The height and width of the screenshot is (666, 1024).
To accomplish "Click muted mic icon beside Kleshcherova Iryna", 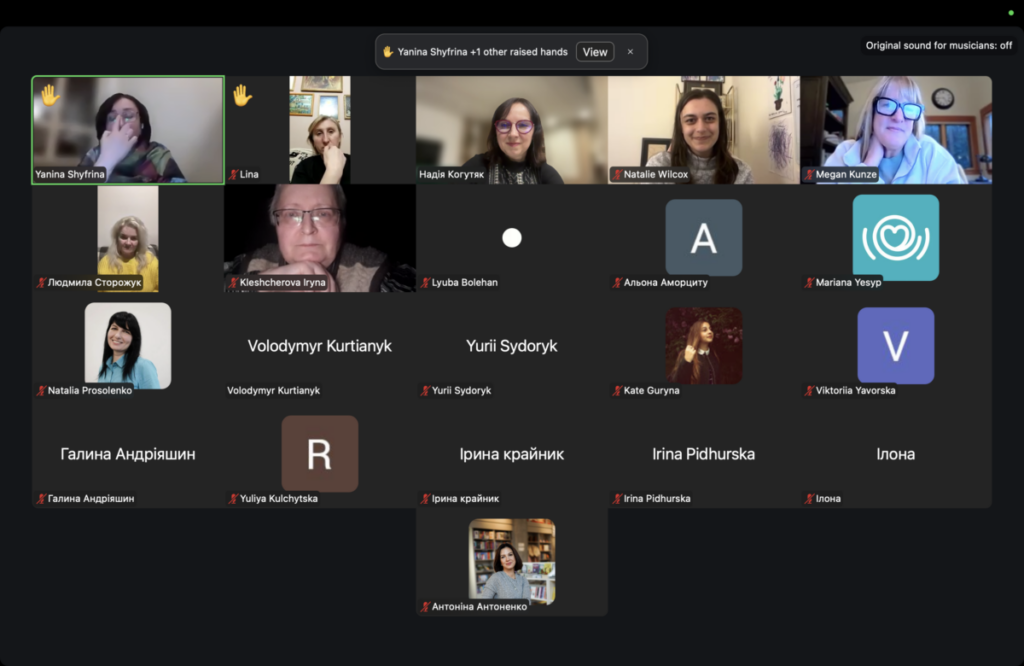I will click(x=233, y=283).
